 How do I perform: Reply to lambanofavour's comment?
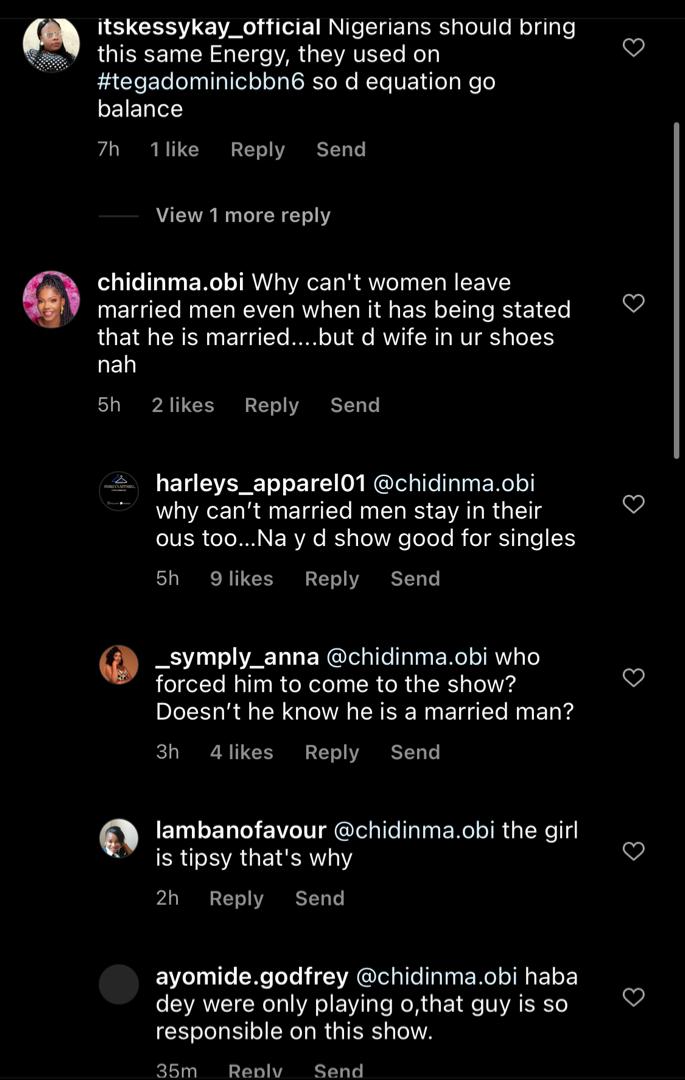(236, 899)
